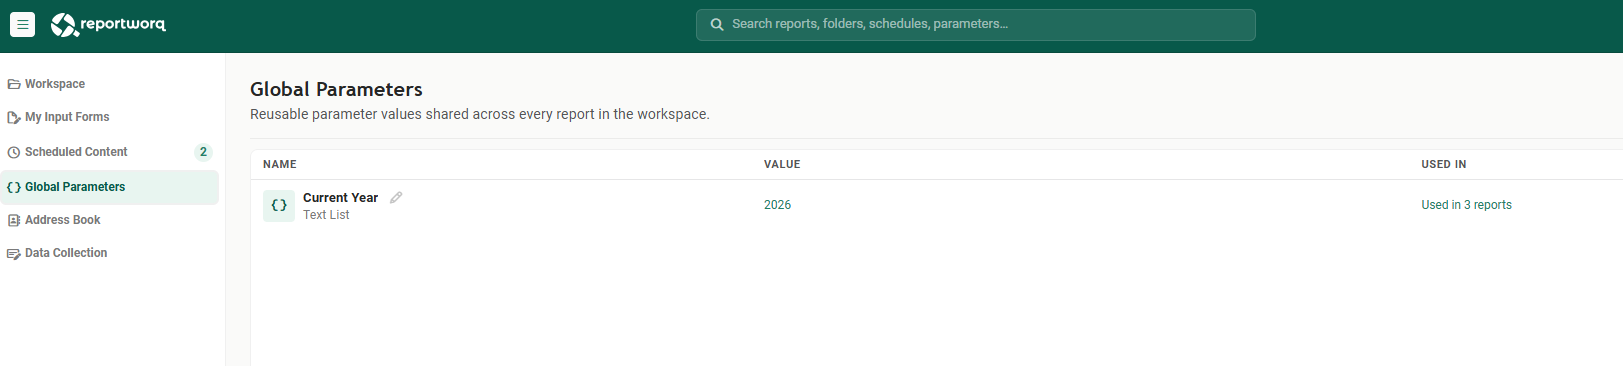Click the Text List type label
1623x366 pixels.
[x=326, y=215]
